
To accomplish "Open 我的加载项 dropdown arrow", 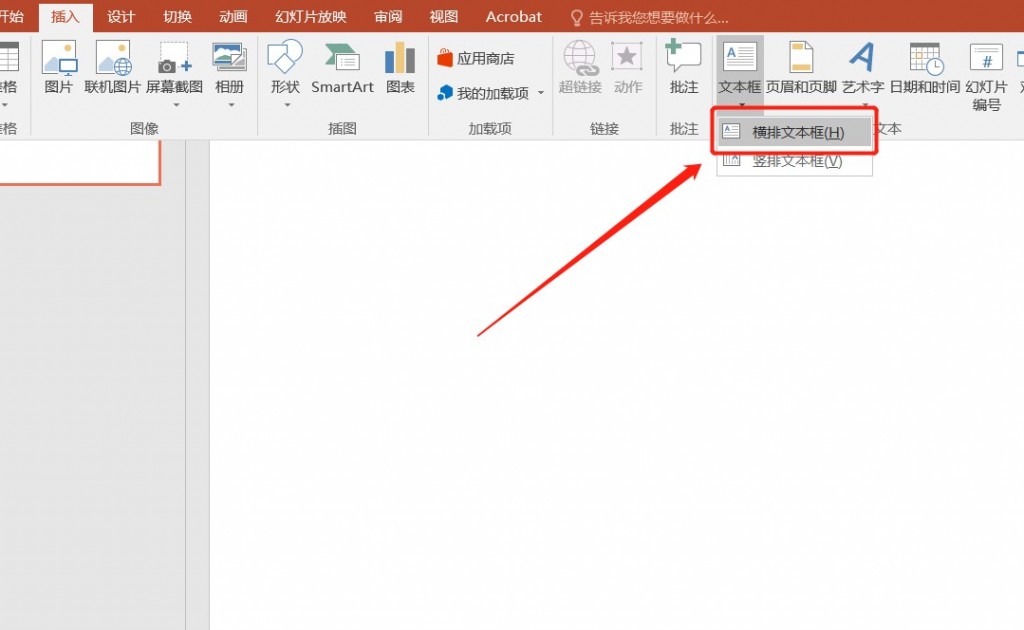I will [x=541, y=94].
